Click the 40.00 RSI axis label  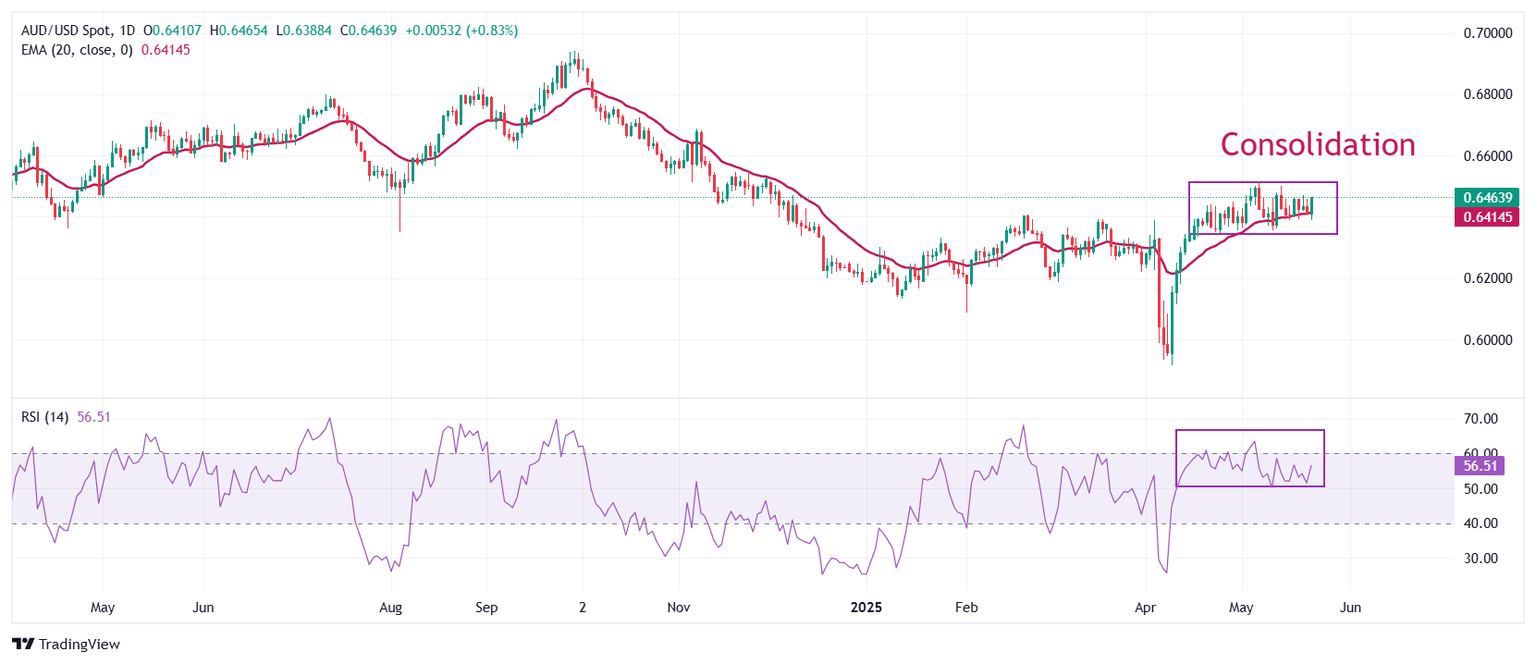tap(1479, 523)
